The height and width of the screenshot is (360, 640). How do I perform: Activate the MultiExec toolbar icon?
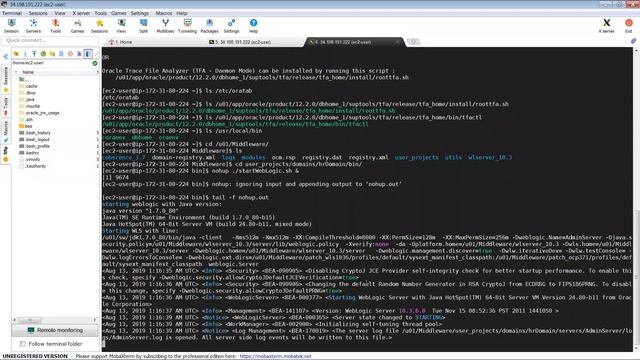(165, 26)
